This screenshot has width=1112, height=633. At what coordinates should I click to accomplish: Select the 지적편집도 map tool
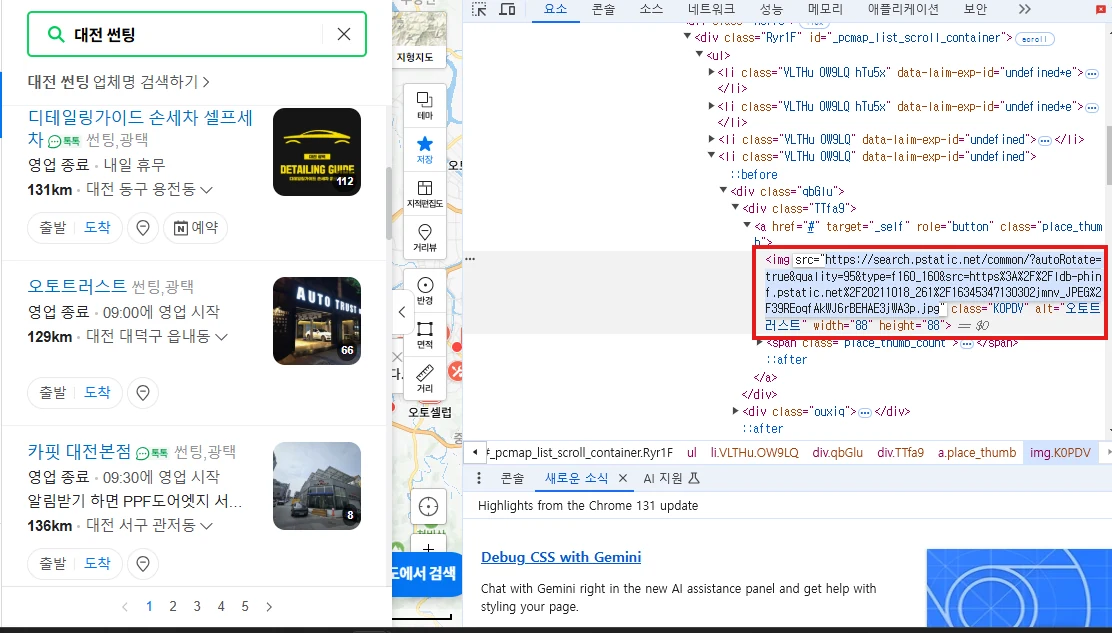(x=425, y=194)
